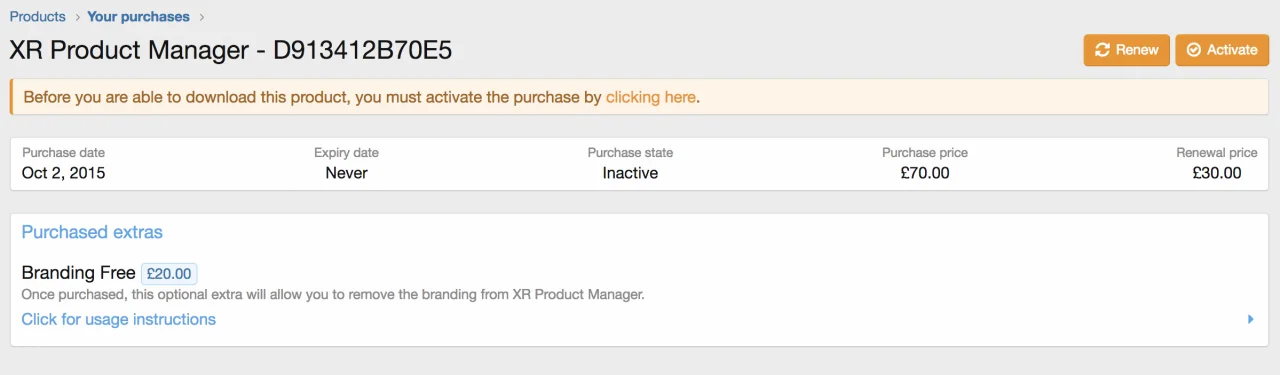
Task: Click the Inactive purchase state value
Action: click(630, 173)
